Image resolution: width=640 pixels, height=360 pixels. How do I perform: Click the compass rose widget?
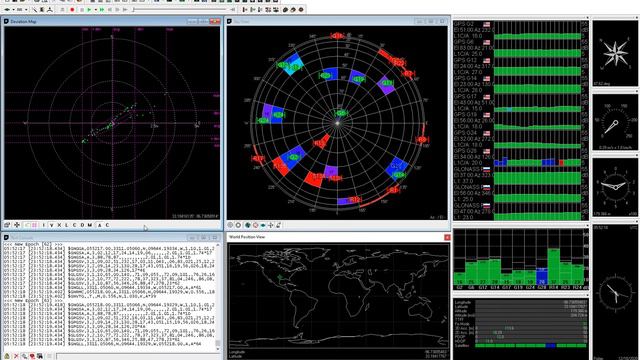point(615,53)
